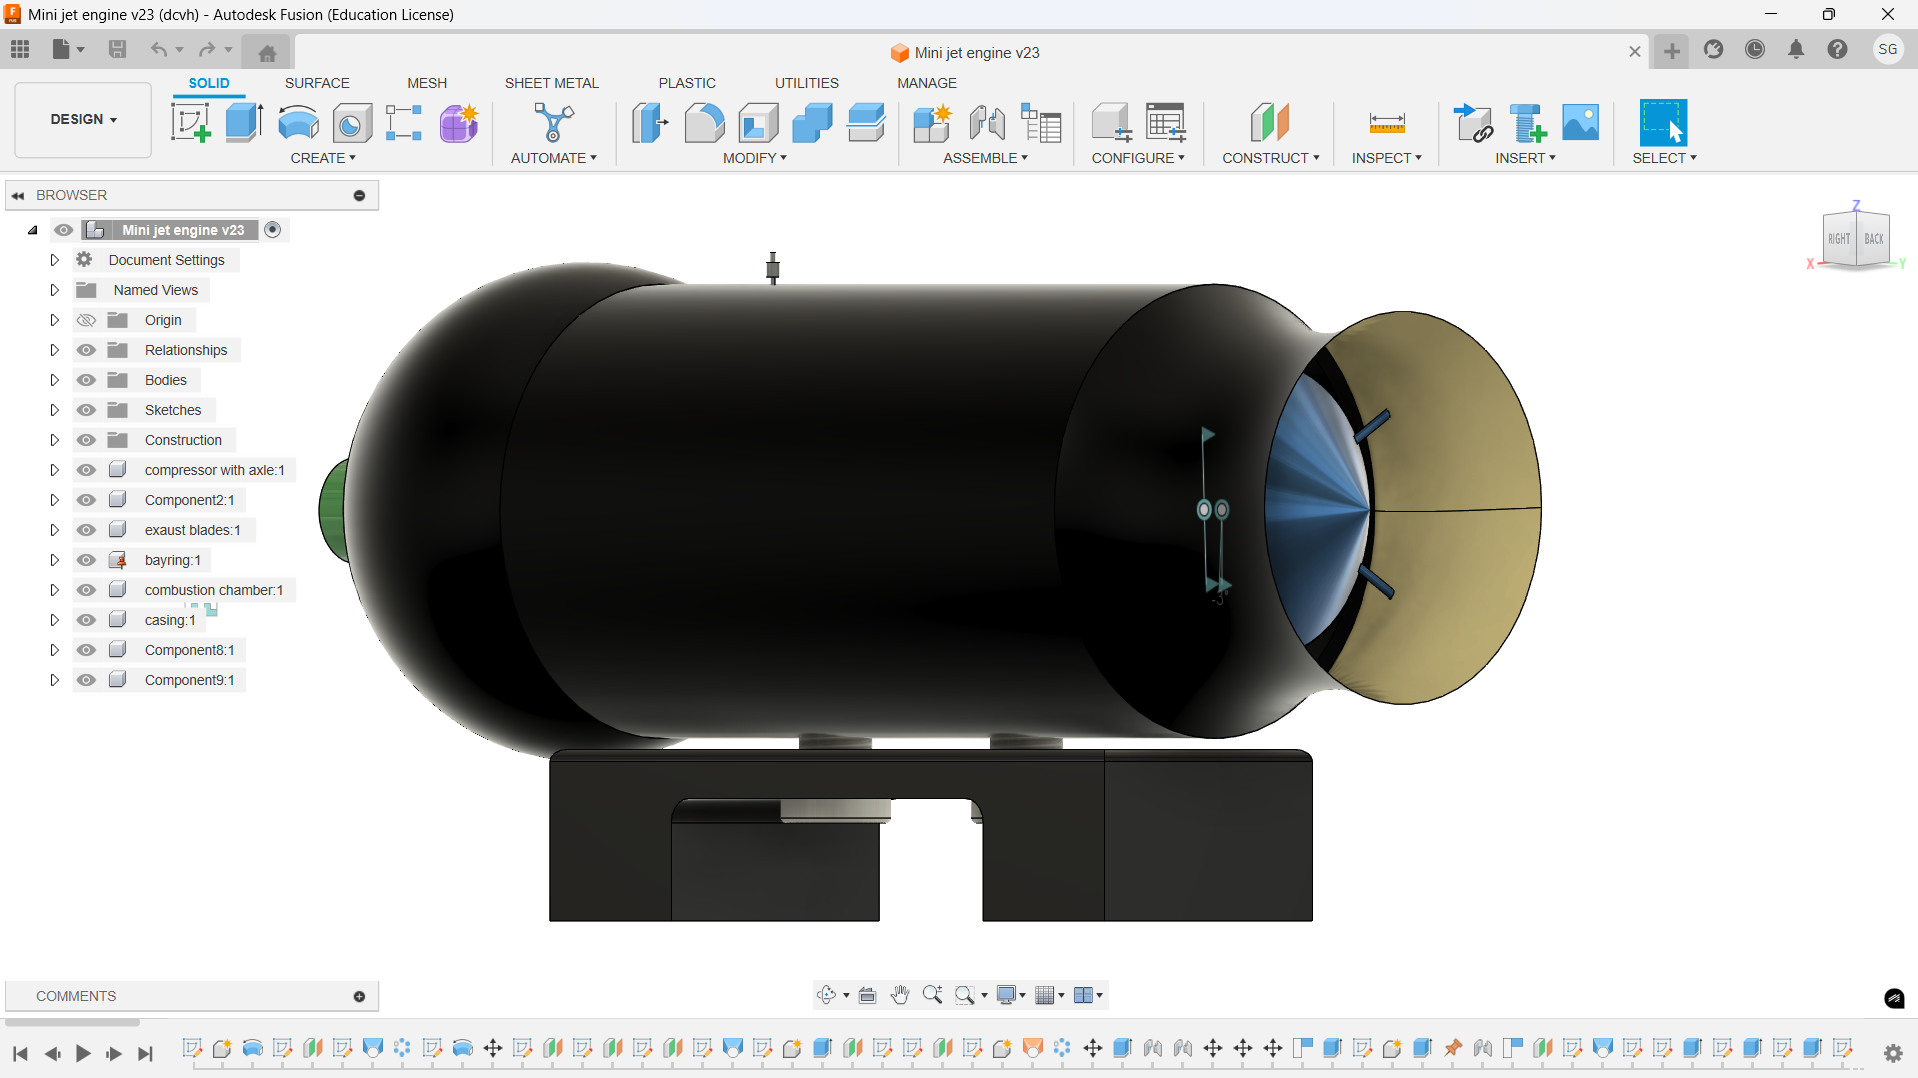
Task: Expand the Document Settings node
Action: [54, 260]
